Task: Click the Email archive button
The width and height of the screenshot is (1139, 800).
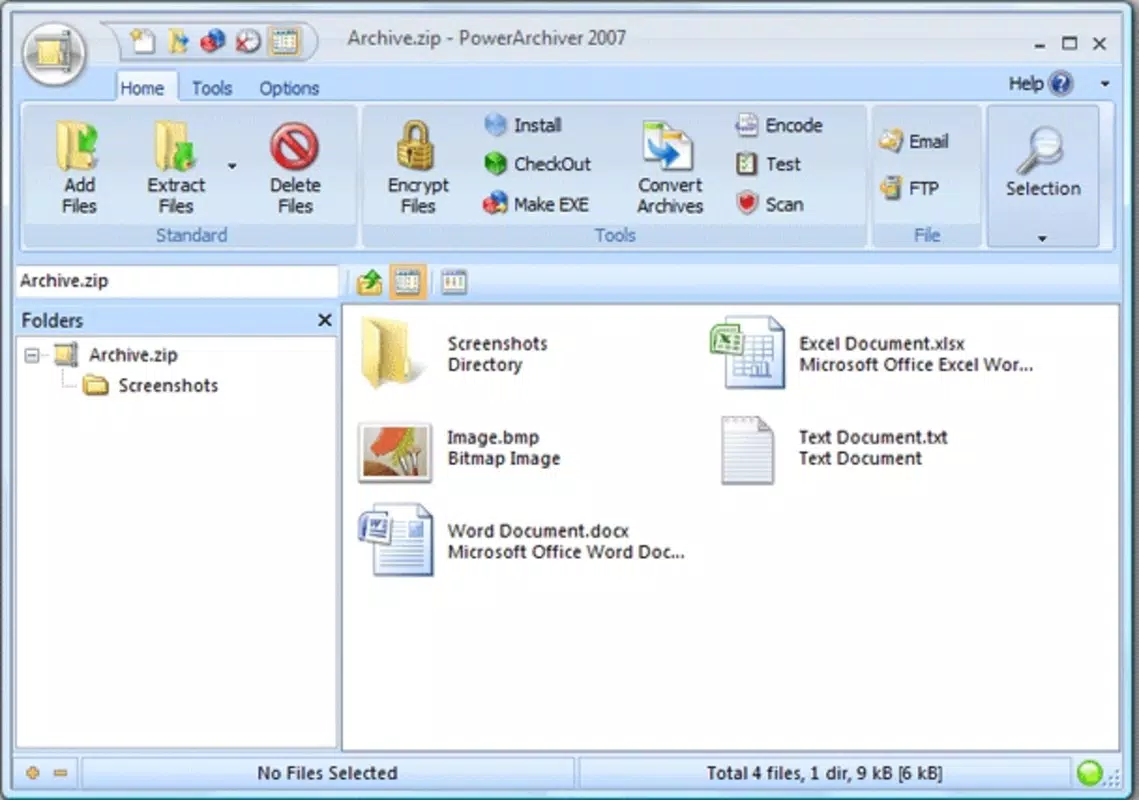Action: (x=914, y=141)
